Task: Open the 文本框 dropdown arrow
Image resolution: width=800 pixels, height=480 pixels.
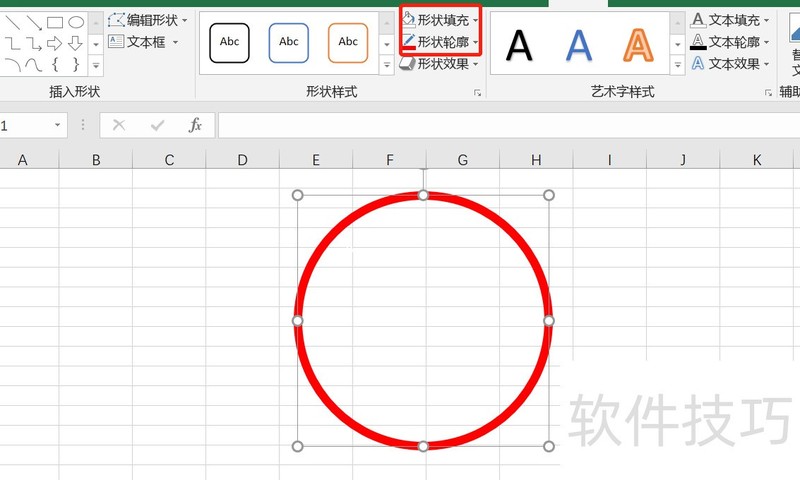Action: click(175, 42)
